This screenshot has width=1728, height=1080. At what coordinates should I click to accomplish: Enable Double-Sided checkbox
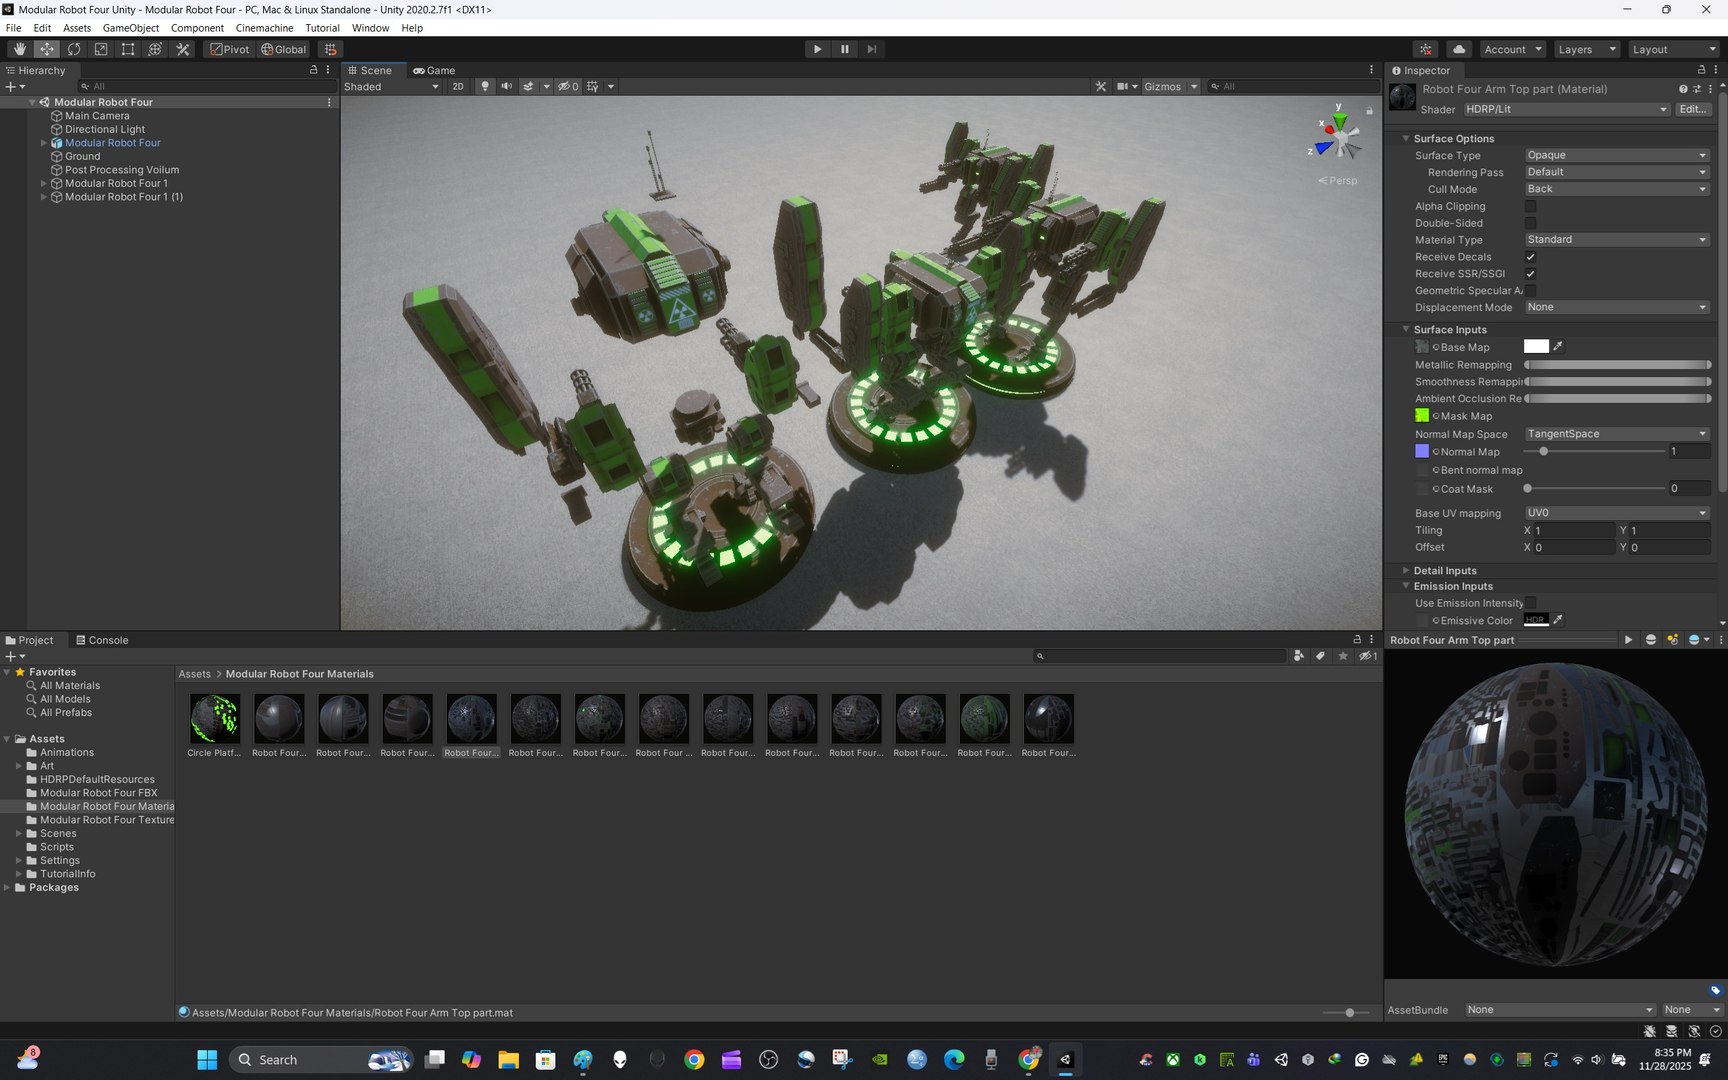click(x=1530, y=223)
